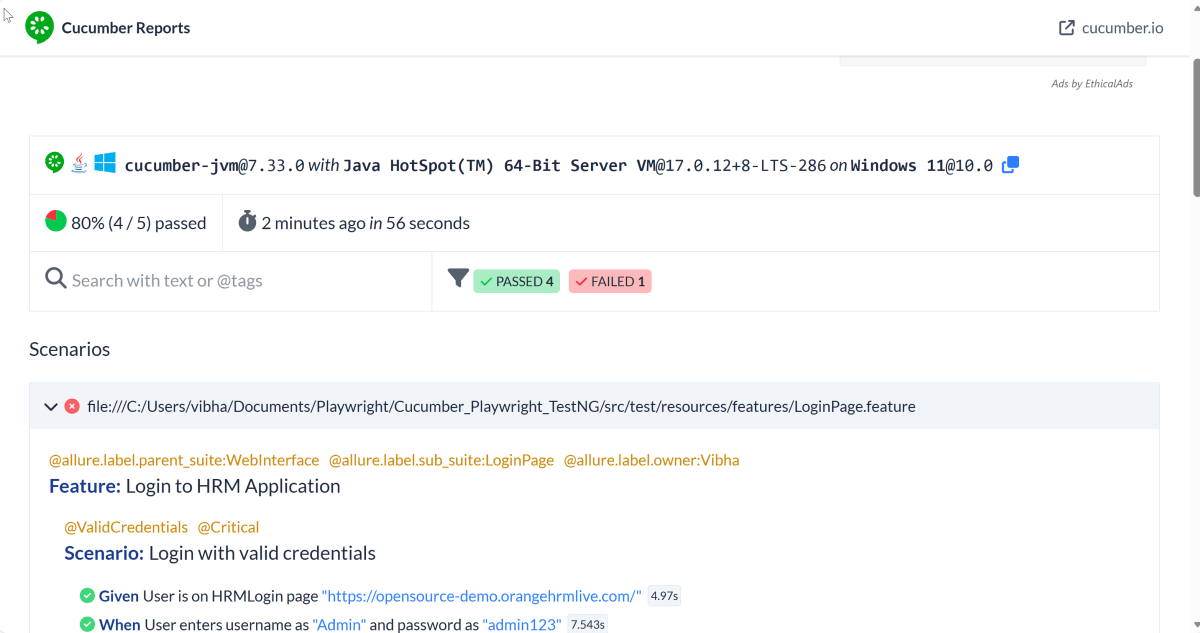
Task: Click the LoginPage.feature file path header
Action: pyautogui.click(x=501, y=407)
